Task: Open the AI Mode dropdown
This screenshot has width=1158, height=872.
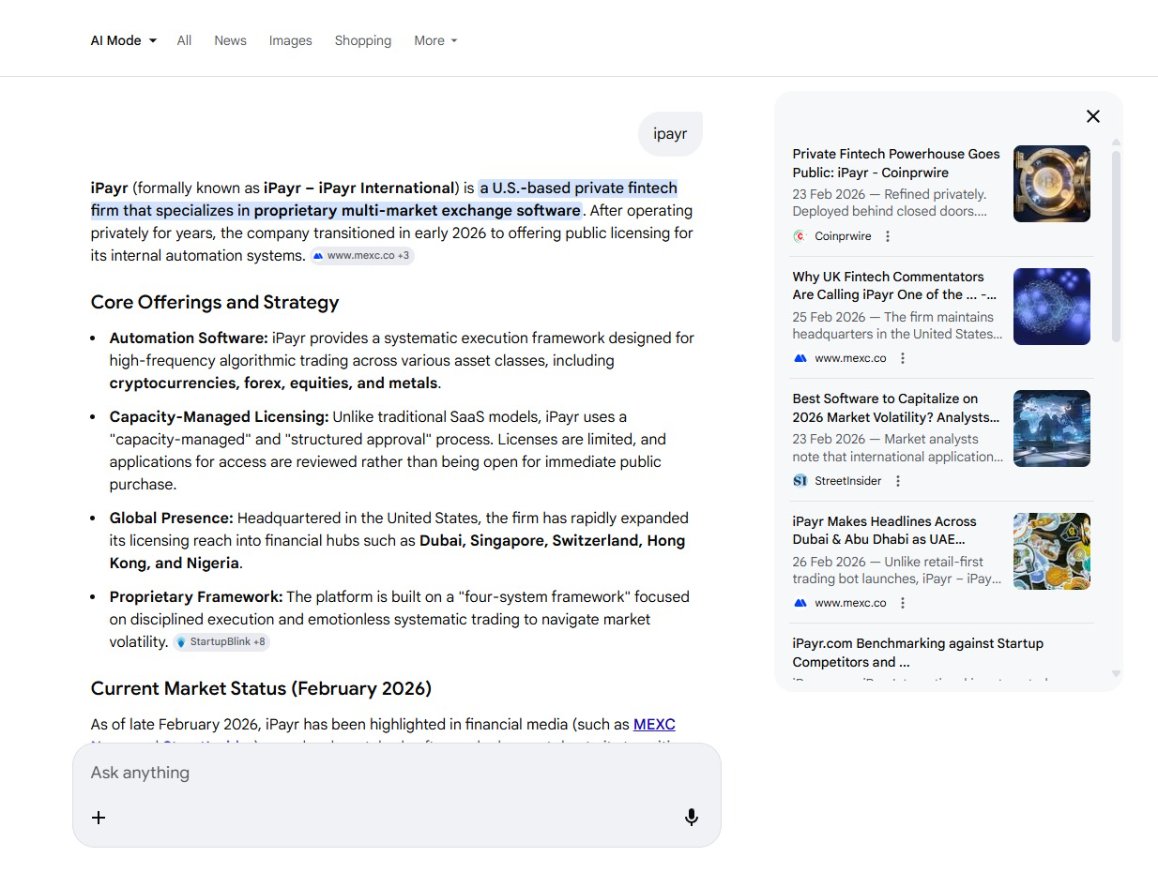Action: pyautogui.click(x=123, y=41)
